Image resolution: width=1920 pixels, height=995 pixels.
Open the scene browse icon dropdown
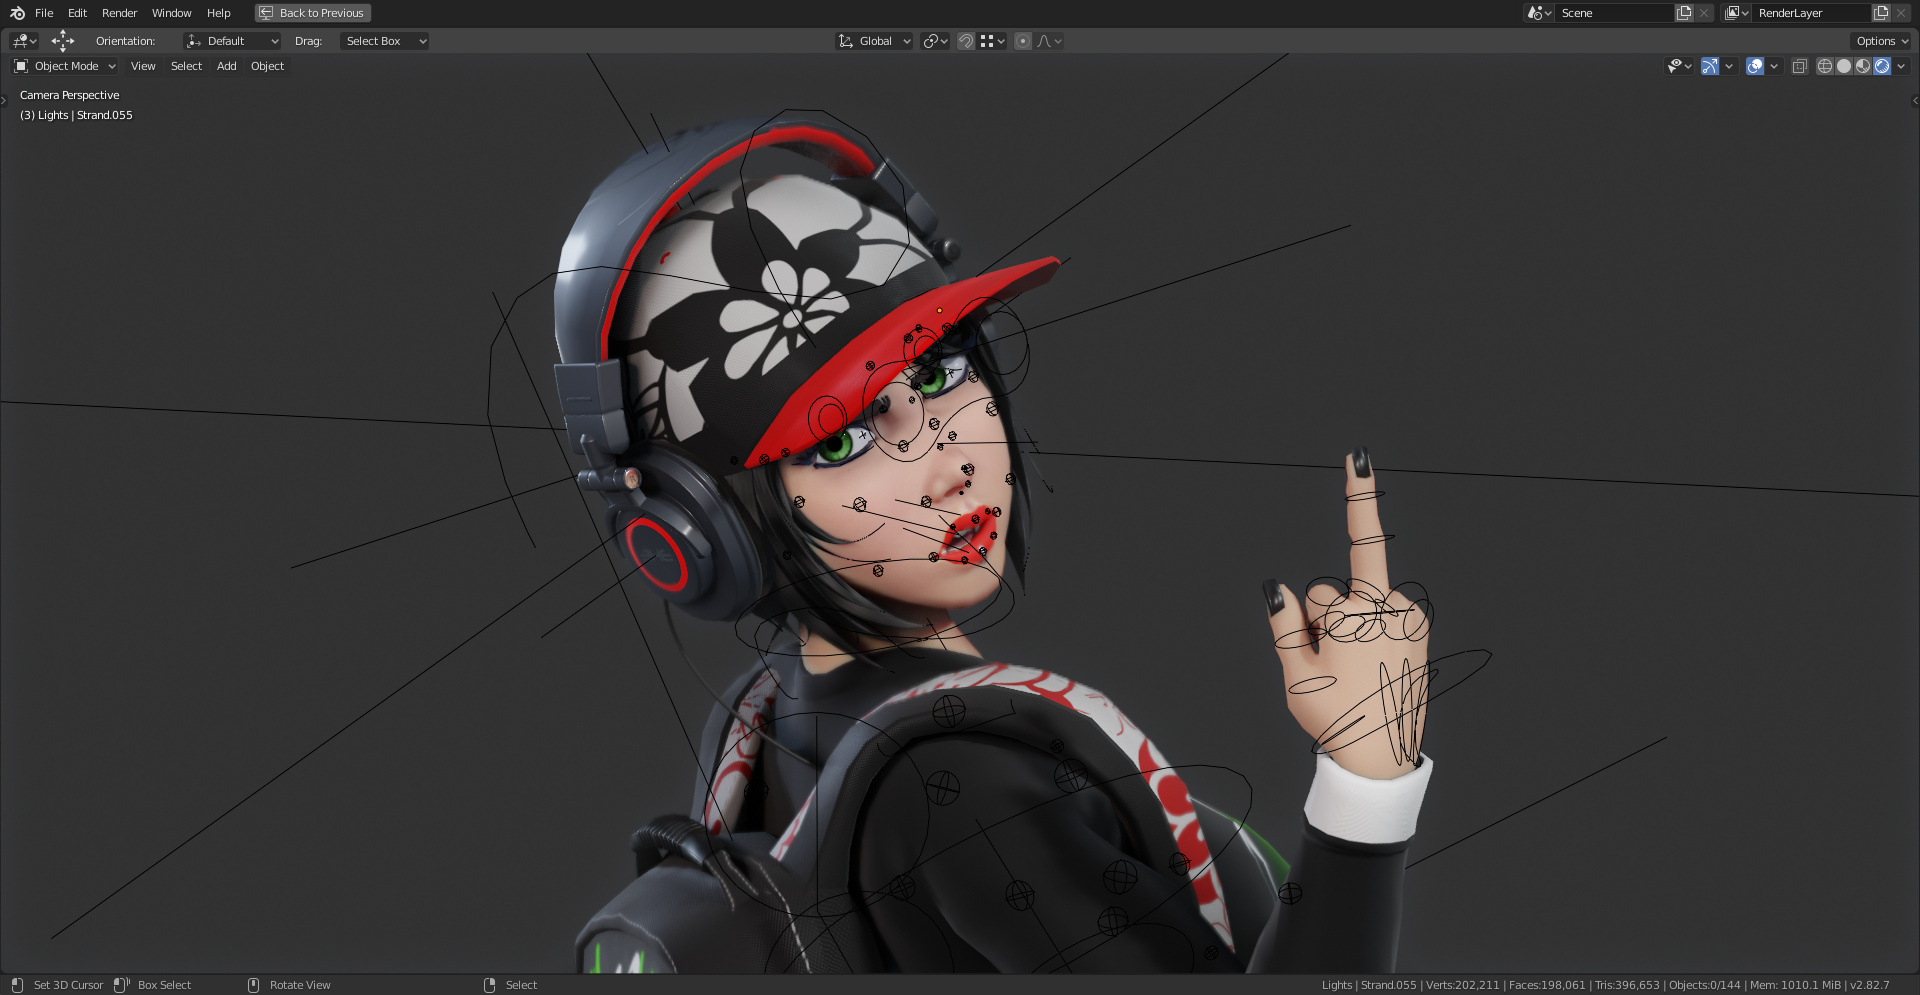point(1538,13)
